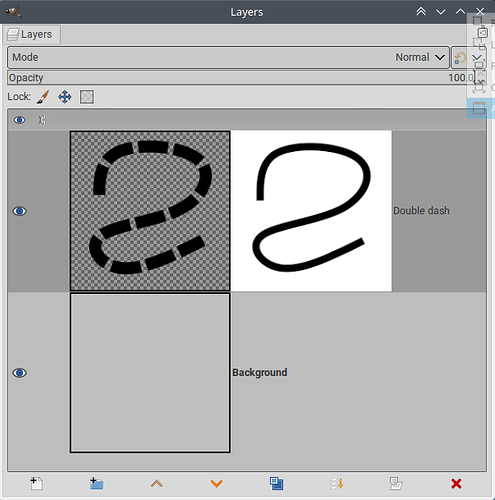This screenshot has width=495, height=500.
Task: Lower the selected layer
Action: [x=217, y=483]
